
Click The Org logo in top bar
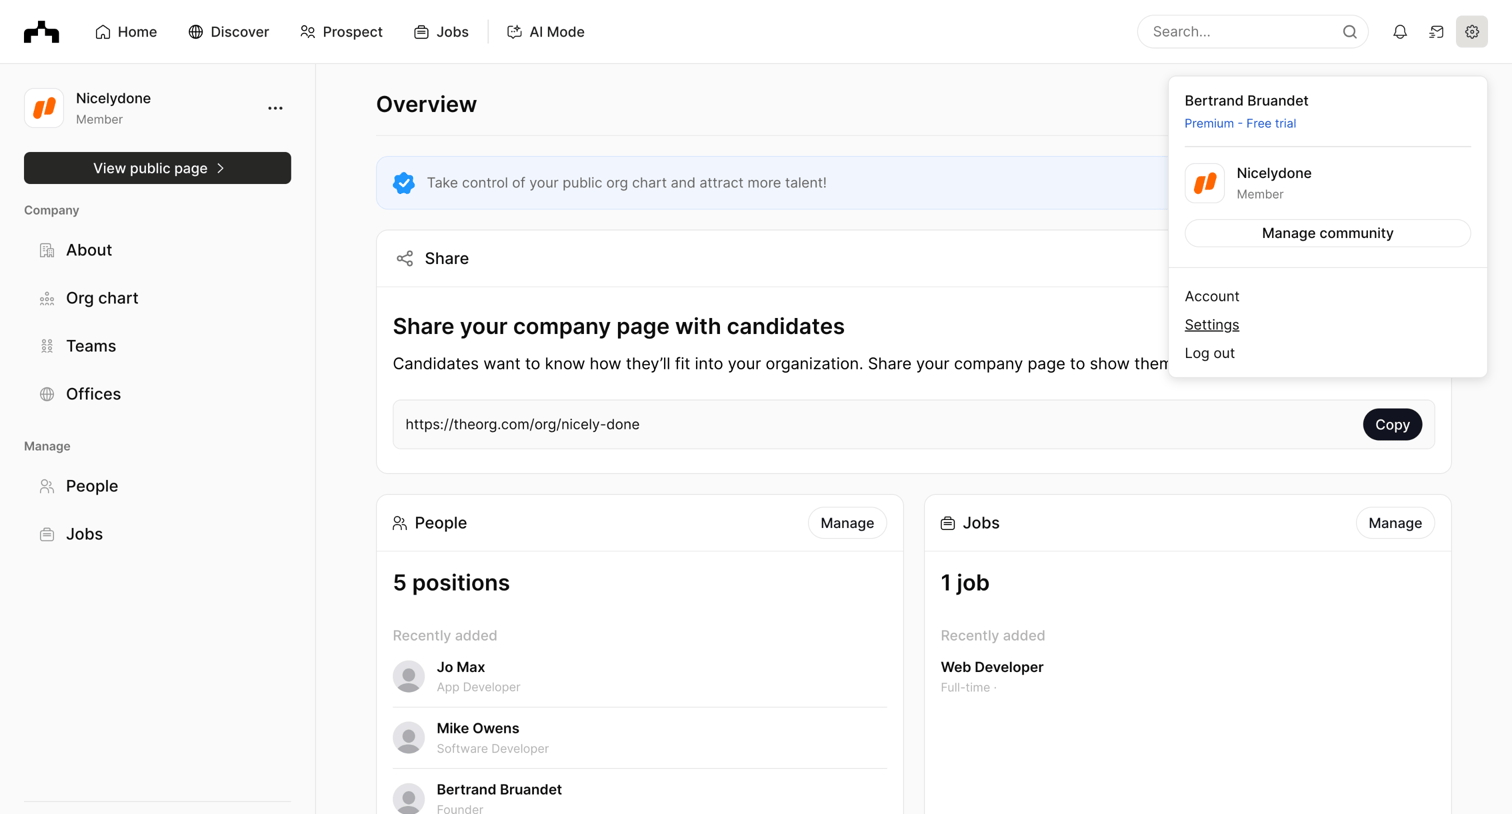[x=41, y=32]
